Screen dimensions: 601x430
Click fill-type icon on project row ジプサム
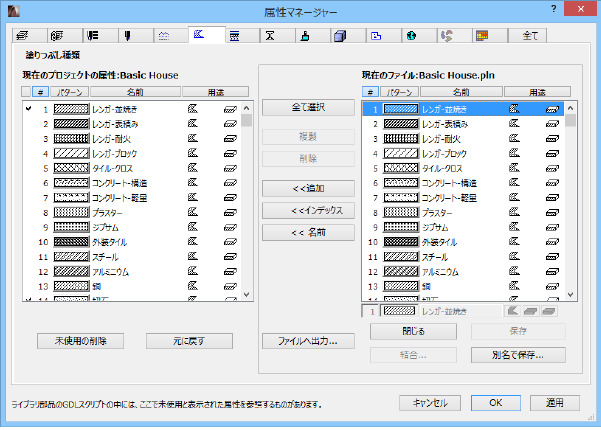[193, 227]
